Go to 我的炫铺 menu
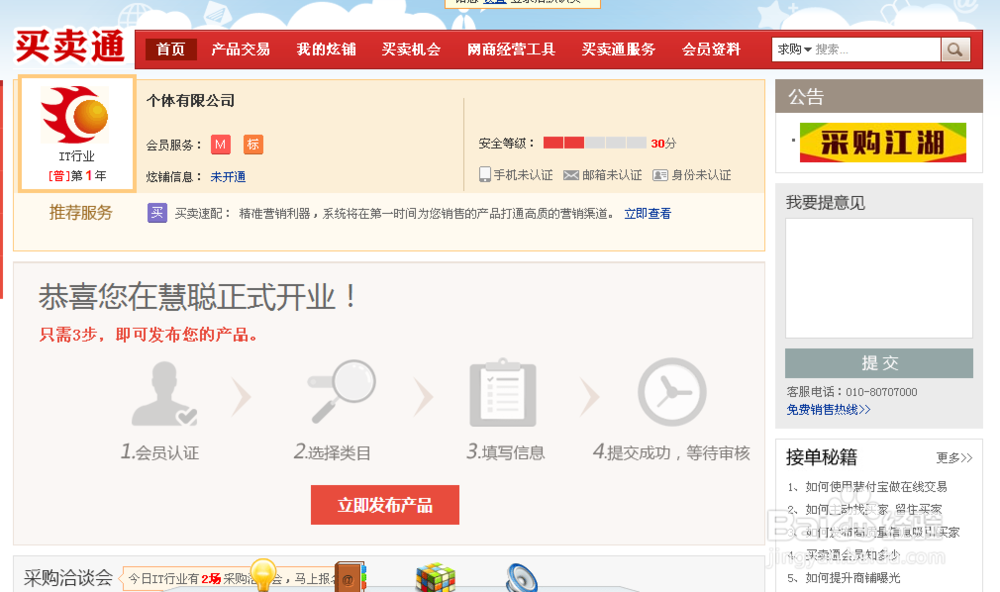 pyautogui.click(x=326, y=49)
